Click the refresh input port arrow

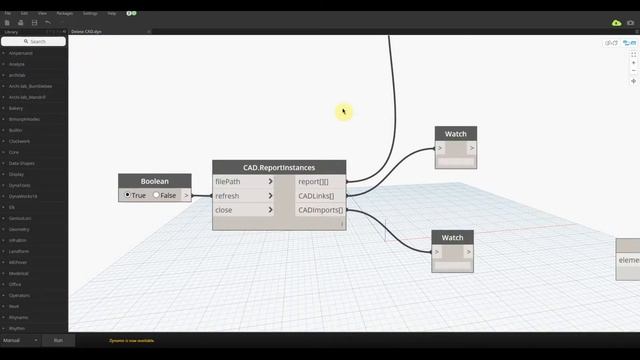[270, 196]
